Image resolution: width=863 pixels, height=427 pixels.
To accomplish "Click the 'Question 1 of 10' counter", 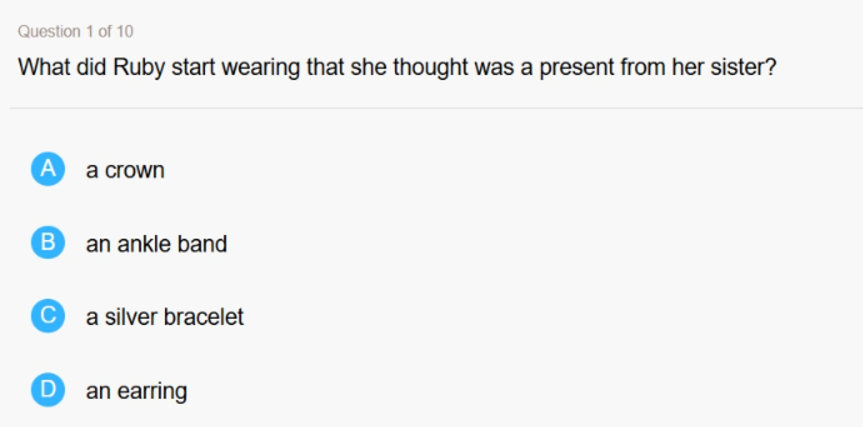I will 75,31.
